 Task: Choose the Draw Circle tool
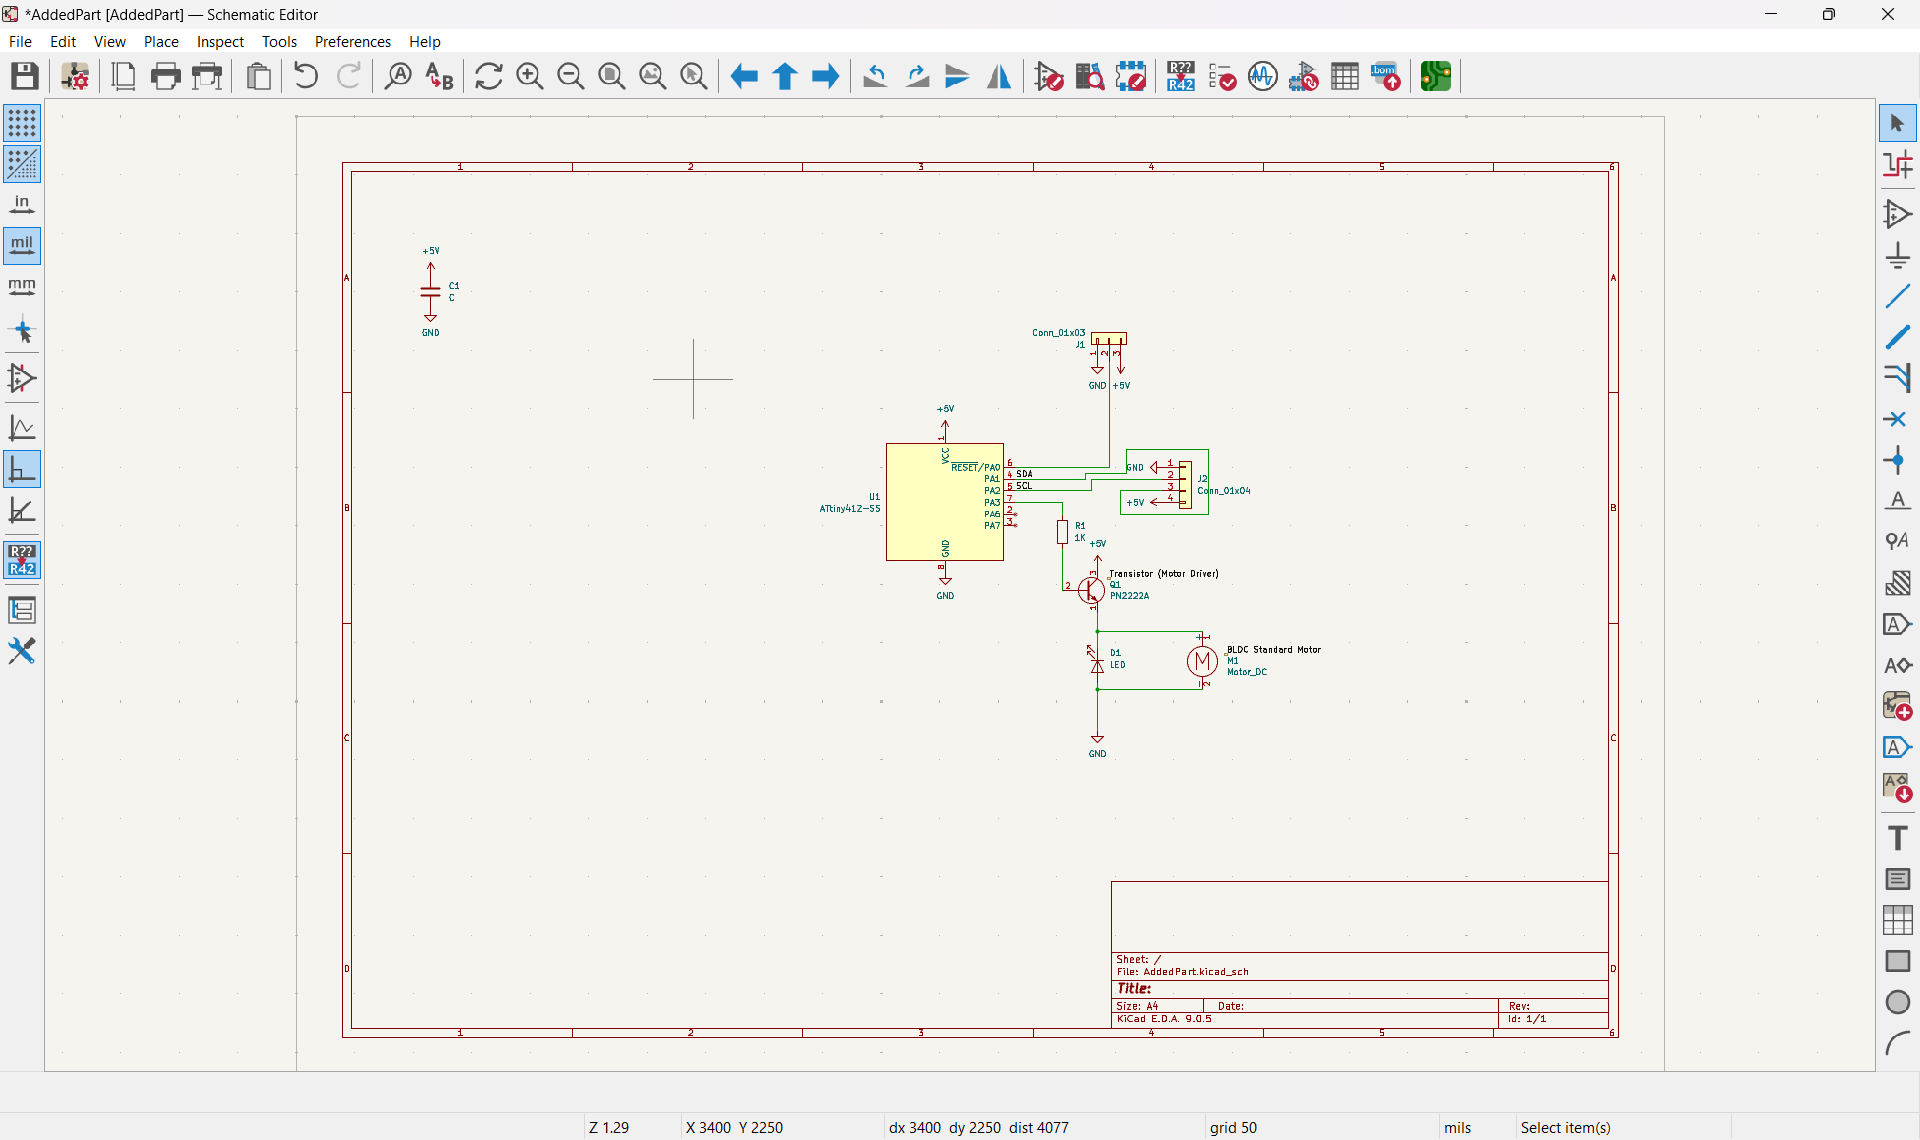pyautogui.click(x=1897, y=1002)
